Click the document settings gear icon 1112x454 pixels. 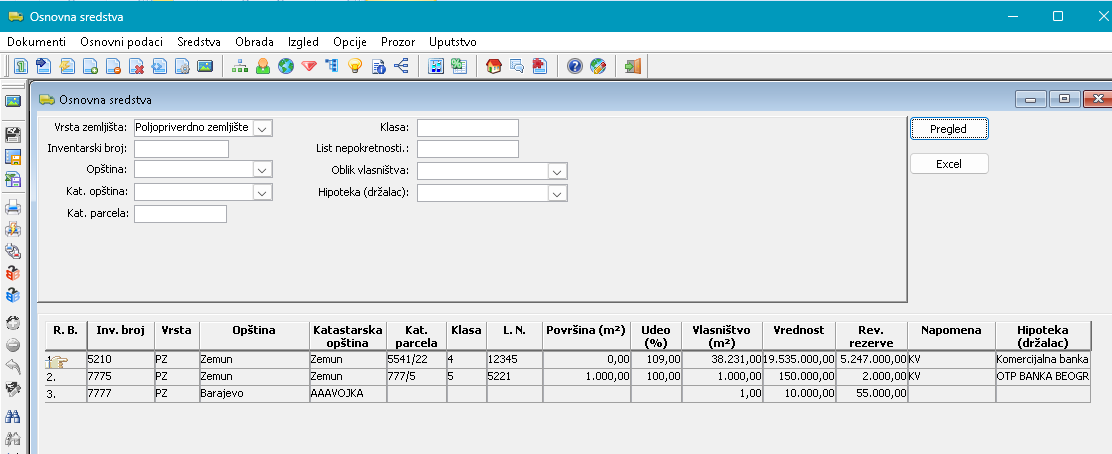click(182, 67)
